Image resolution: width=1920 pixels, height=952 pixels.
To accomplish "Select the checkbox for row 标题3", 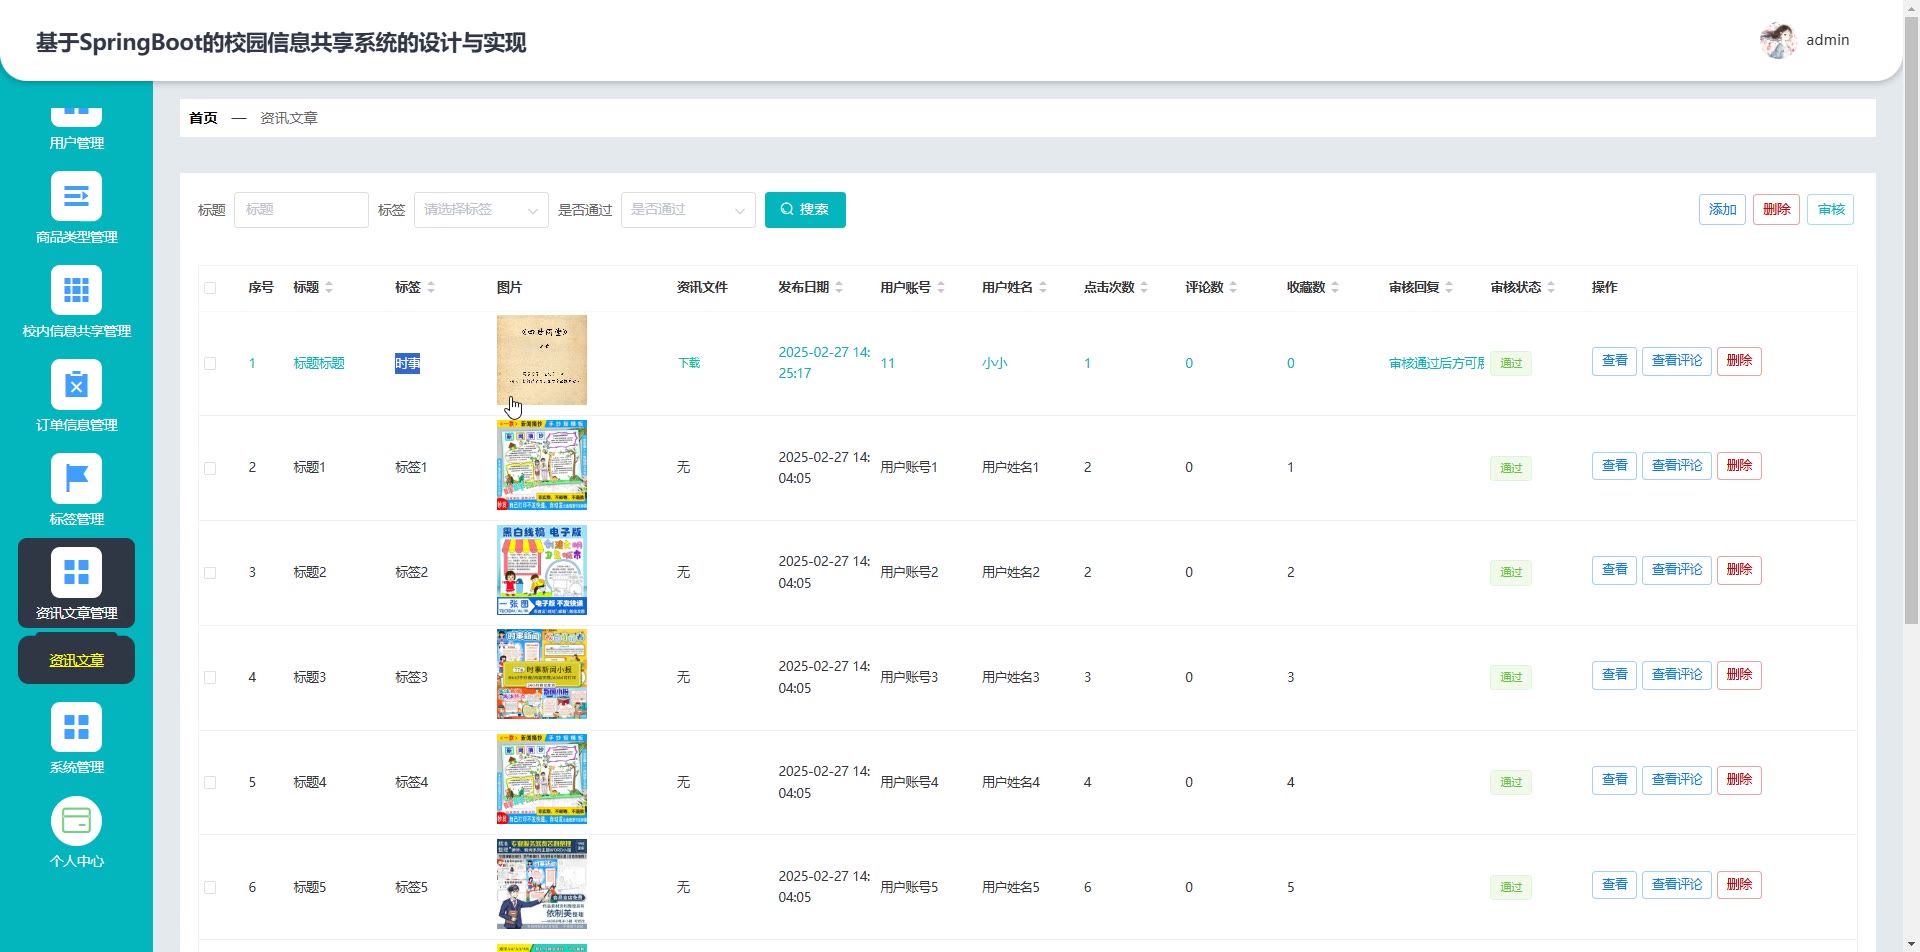I will (x=210, y=678).
